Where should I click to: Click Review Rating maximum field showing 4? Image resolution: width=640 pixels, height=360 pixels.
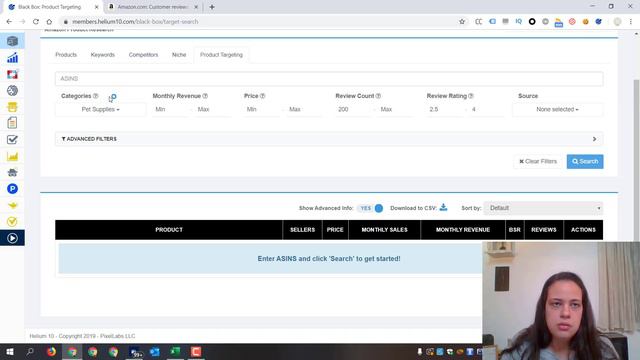(488, 109)
